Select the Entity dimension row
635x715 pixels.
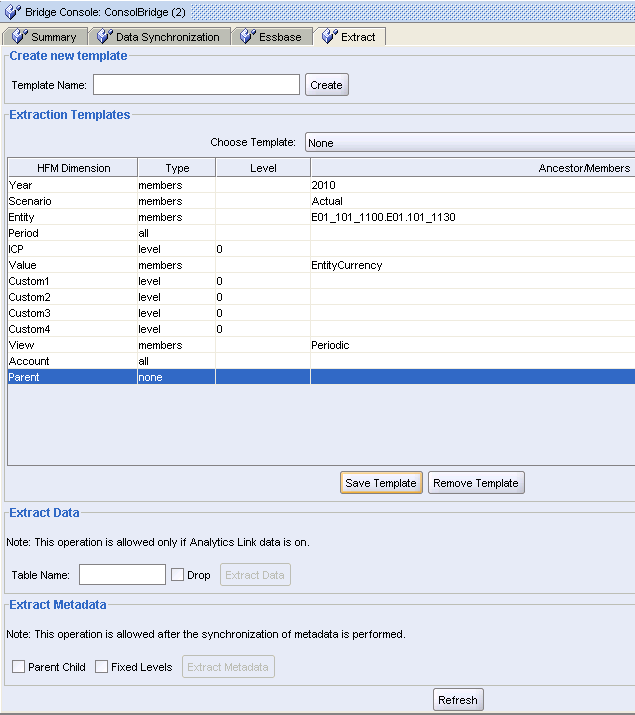pos(321,217)
